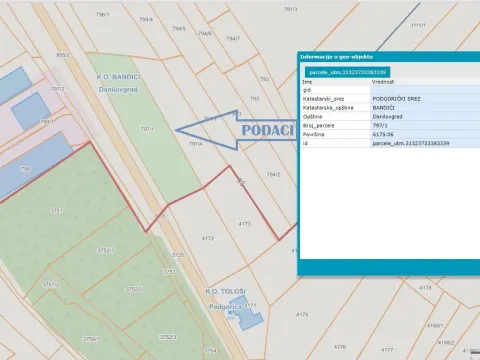
Task: Click parcel label 4177
Action: [387, 350]
